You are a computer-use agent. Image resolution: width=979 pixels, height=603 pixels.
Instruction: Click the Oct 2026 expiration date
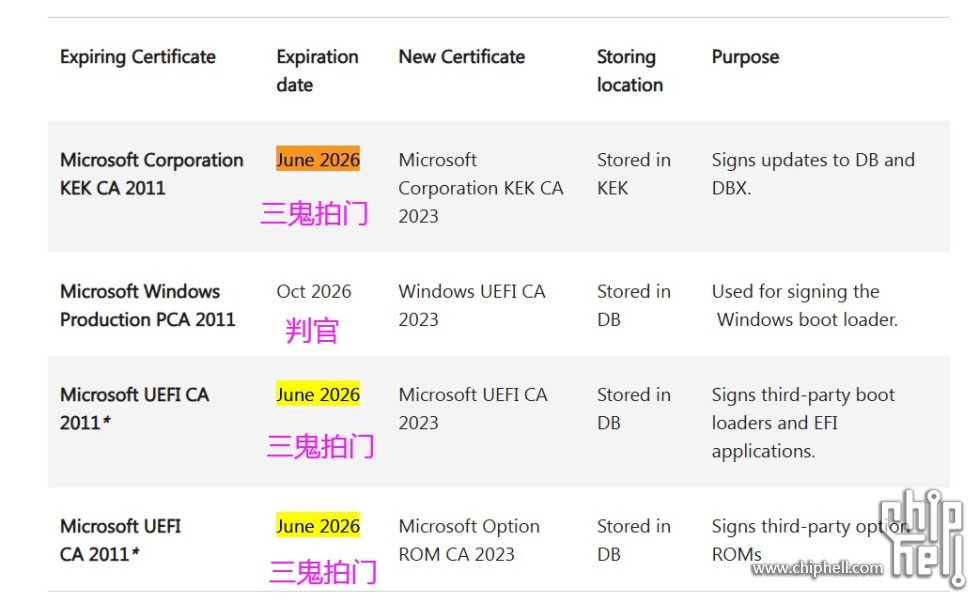click(x=314, y=292)
